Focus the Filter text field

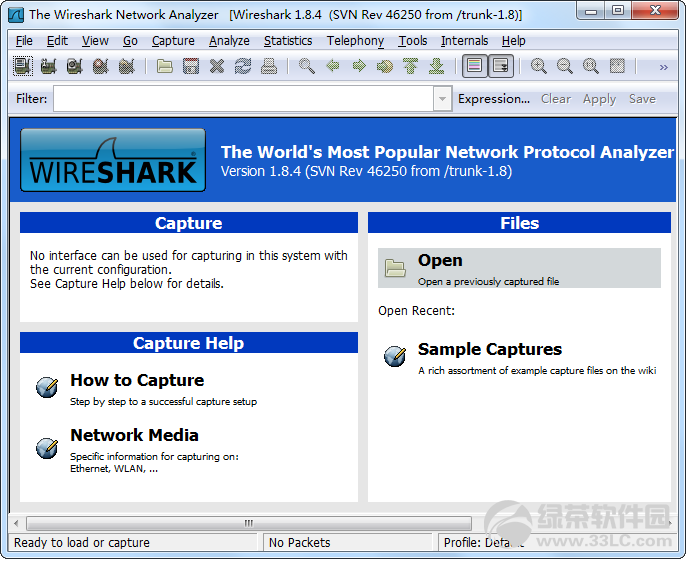click(243, 99)
